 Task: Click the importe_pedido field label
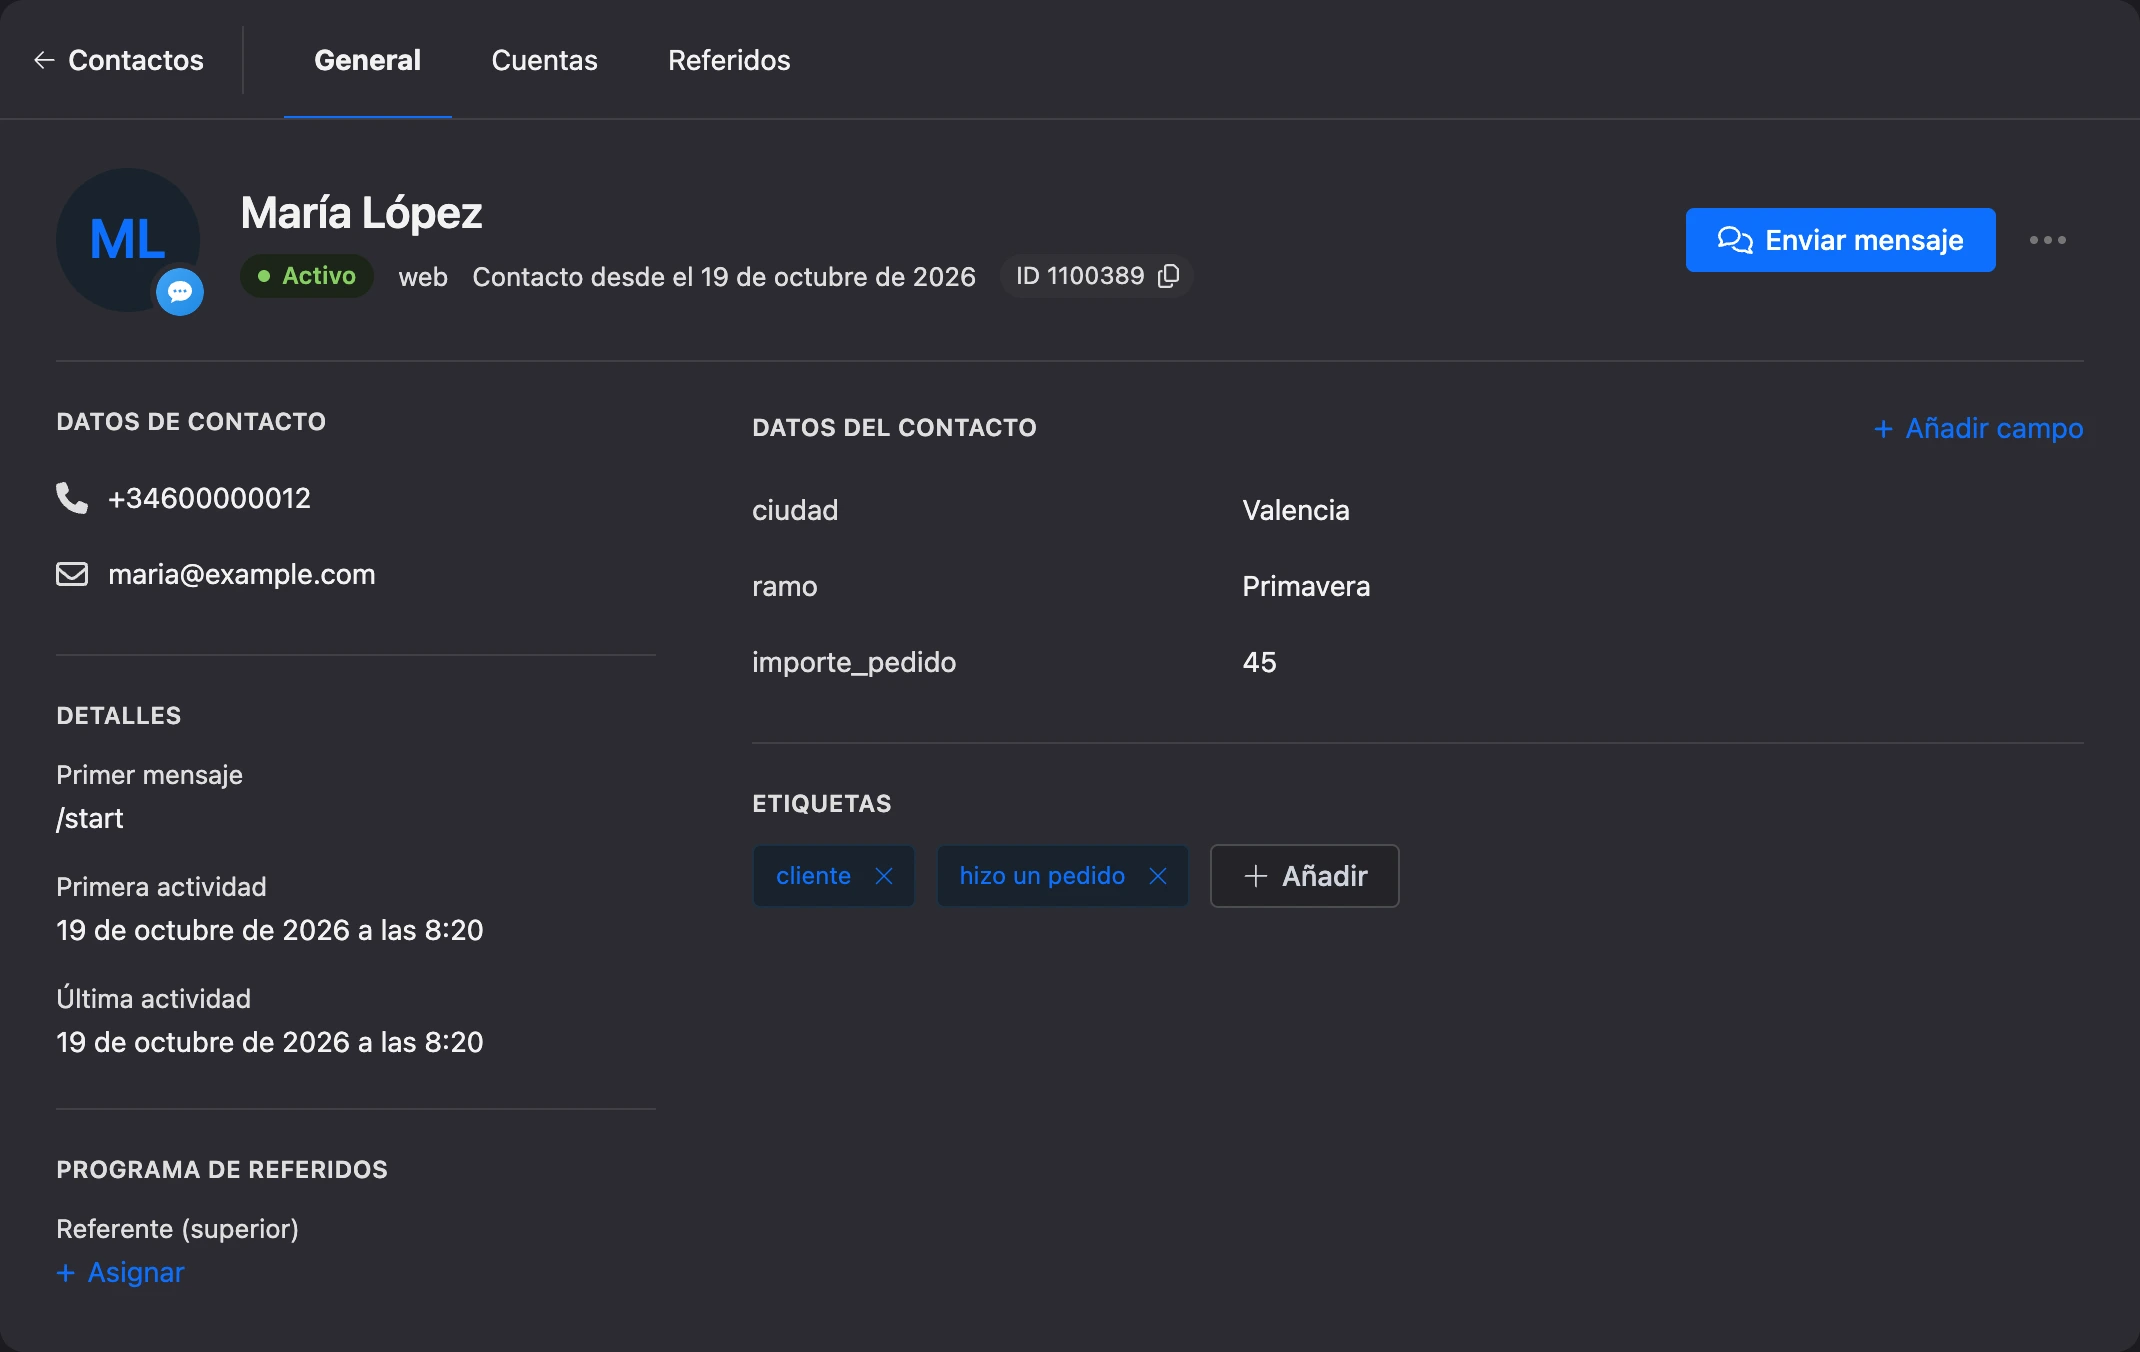(854, 662)
